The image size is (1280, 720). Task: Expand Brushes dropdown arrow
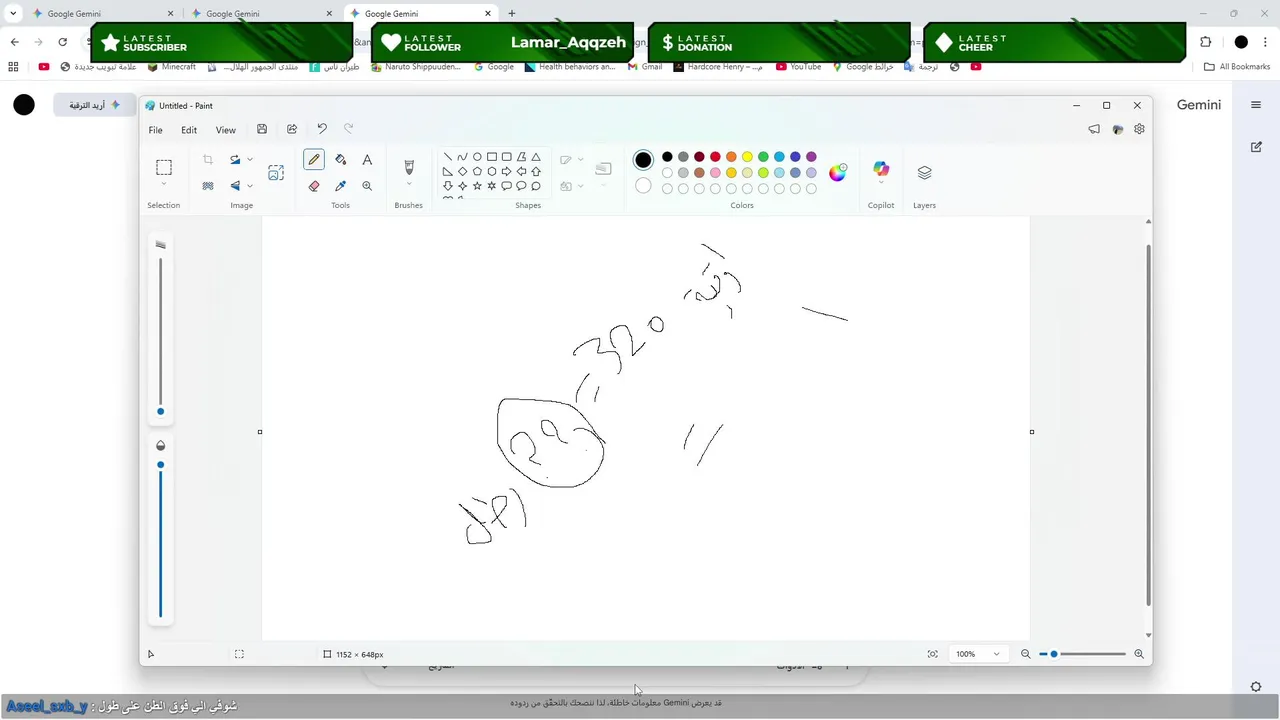[409, 185]
